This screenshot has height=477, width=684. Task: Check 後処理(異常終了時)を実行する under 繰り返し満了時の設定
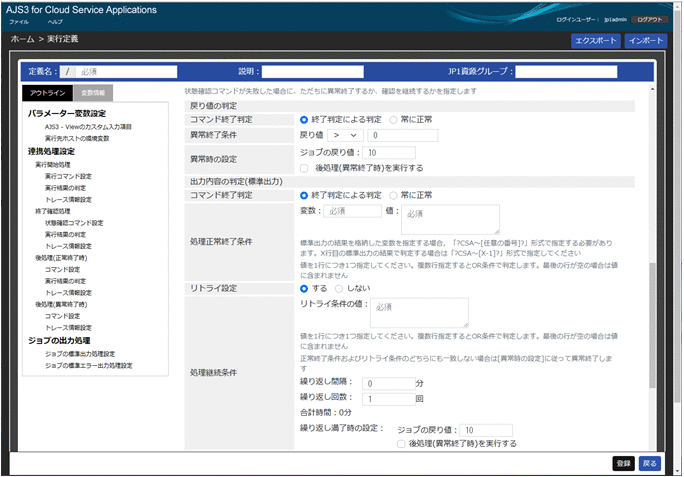[401, 443]
